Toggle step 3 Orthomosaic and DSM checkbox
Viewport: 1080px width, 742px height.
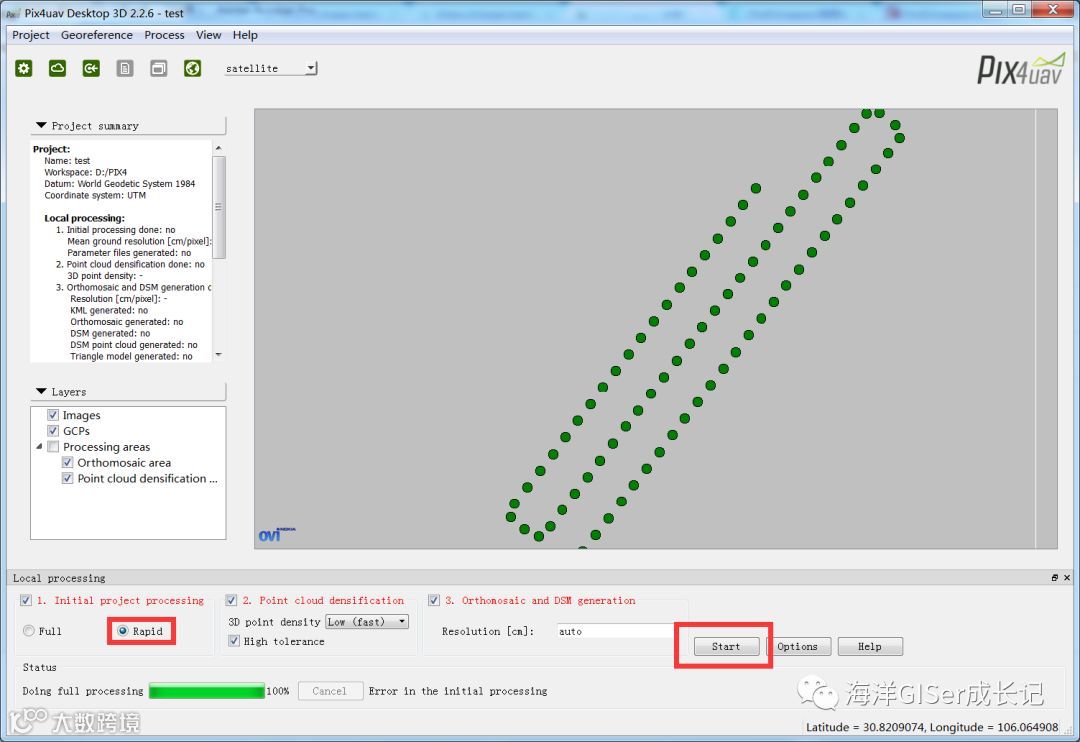(x=434, y=600)
